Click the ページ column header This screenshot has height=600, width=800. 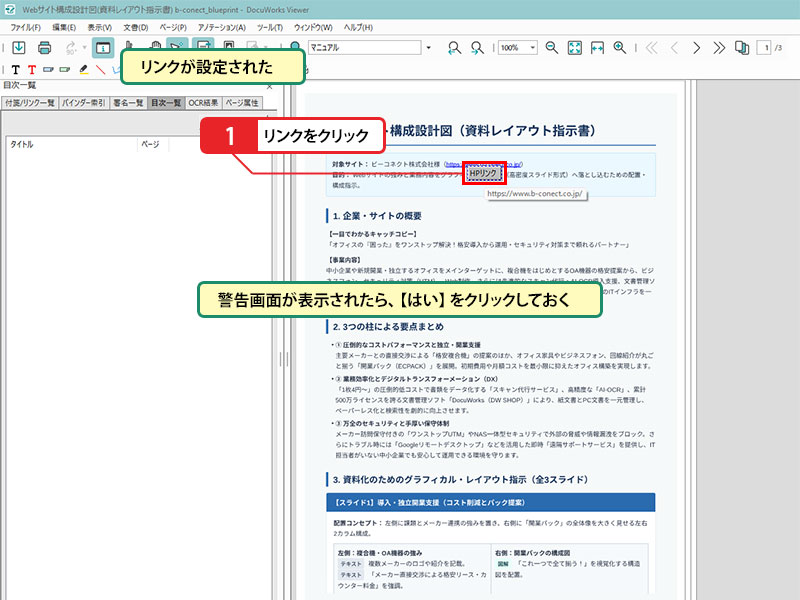(x=153, y=144)
